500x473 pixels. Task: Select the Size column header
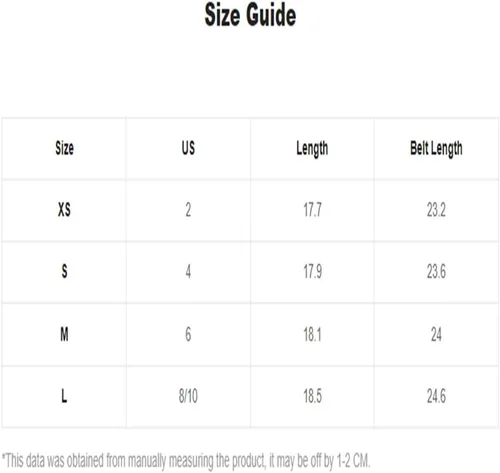(64, 148)
